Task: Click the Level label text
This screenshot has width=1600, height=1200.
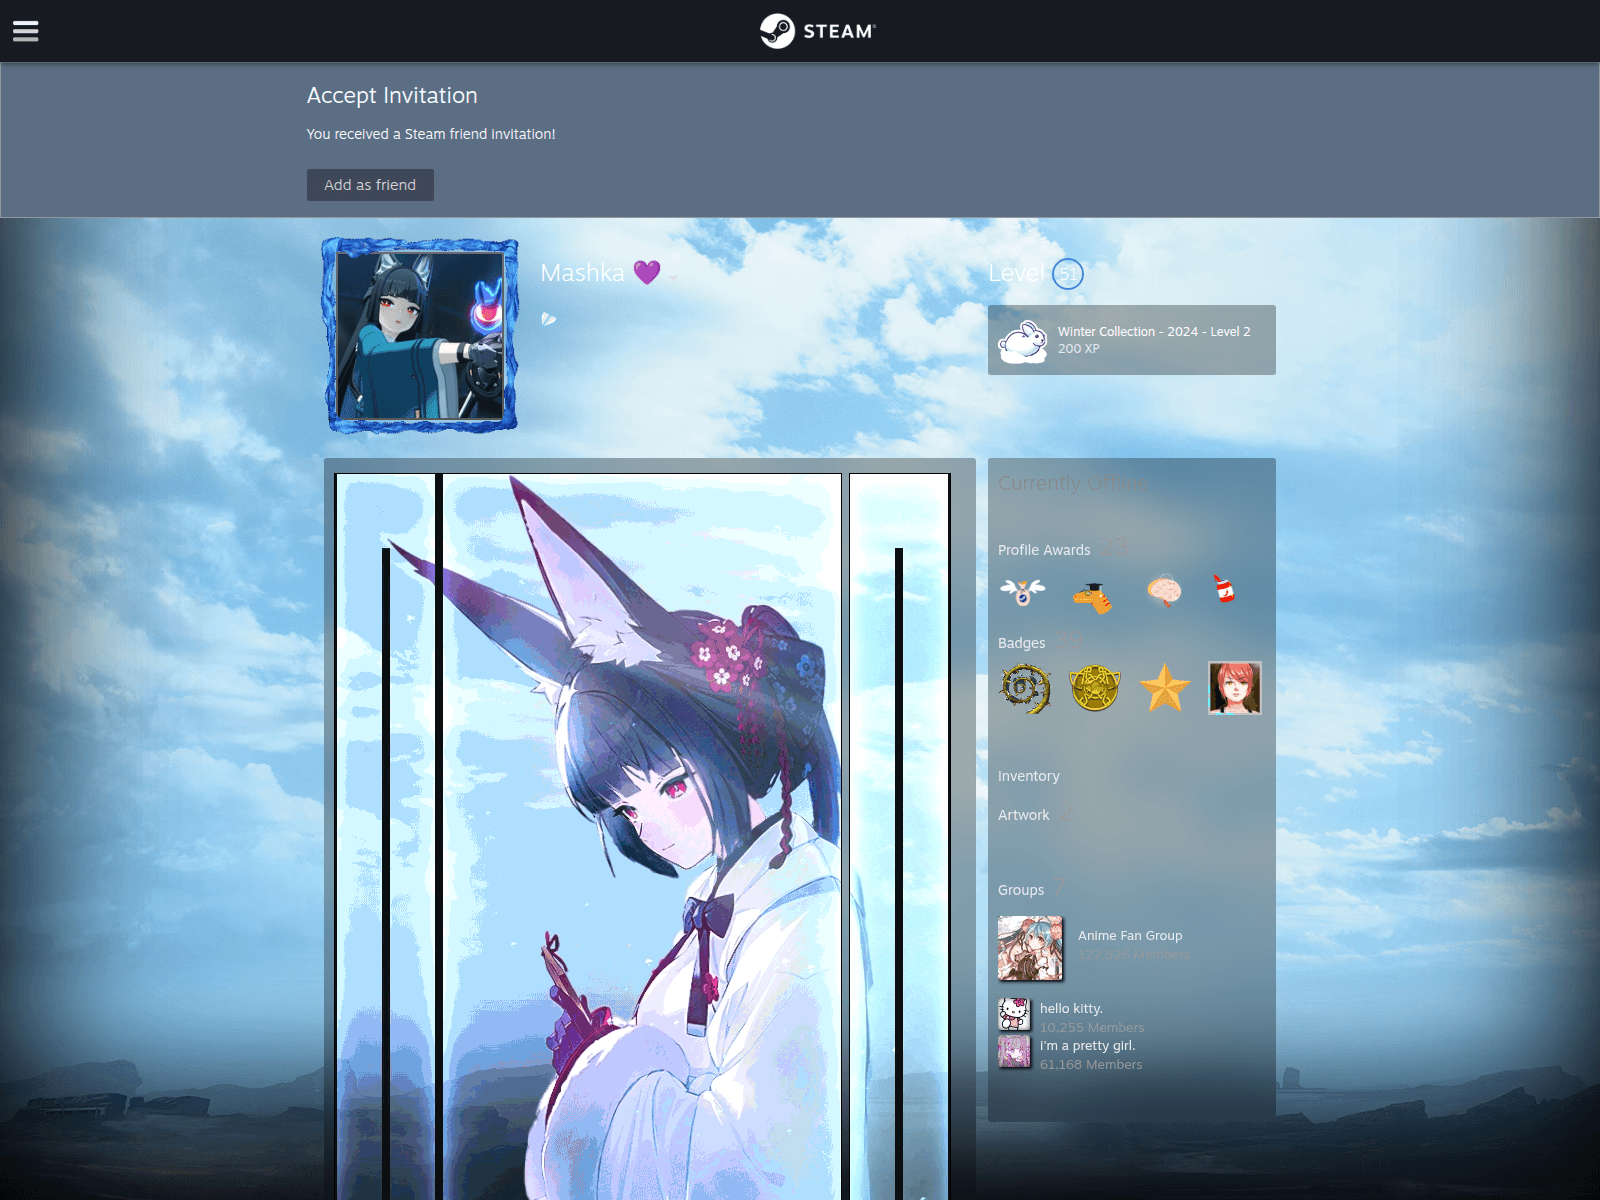Action: [x=1017, y=273]
